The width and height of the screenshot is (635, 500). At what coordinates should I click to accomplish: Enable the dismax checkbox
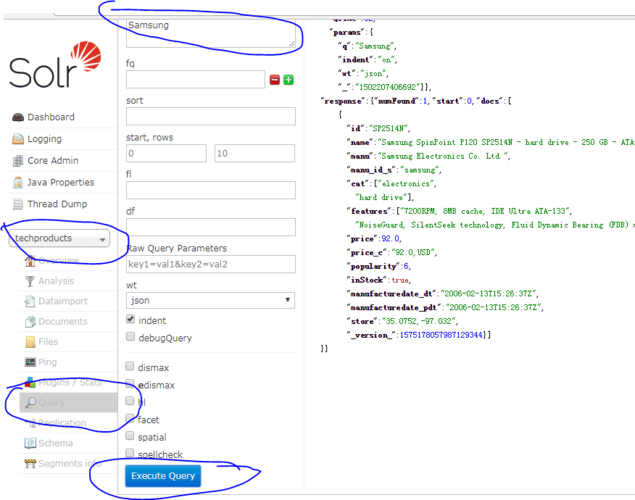(x=130, y=366)
